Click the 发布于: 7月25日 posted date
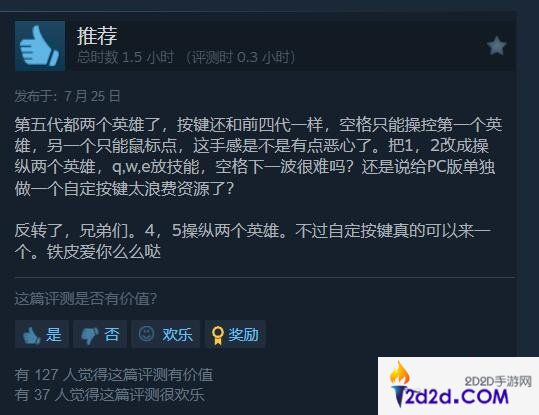Image resolution: width=539 pixels, height=415 pixels. pos(67,96)
